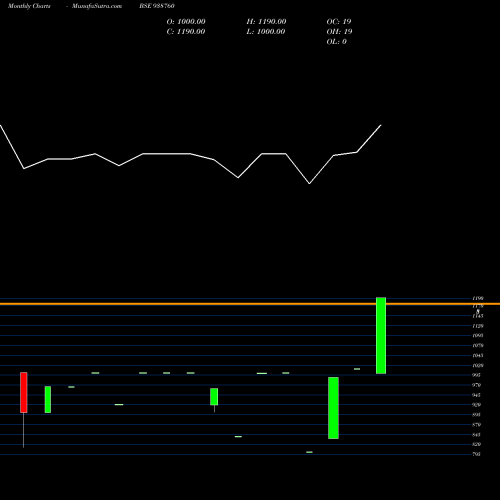
Task: Click the 1095 price axis label
Action: tap(478, 335)
